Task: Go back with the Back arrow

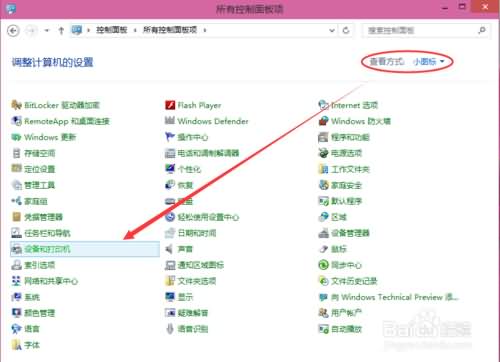Action: [x=13, y=31]
